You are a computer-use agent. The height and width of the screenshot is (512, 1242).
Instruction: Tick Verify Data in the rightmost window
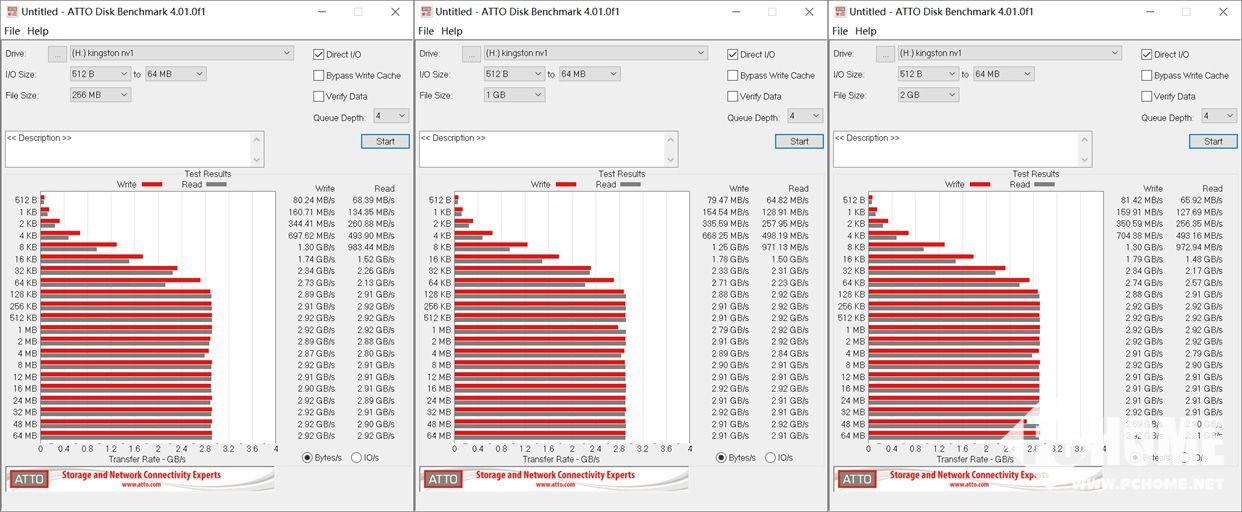pos(1147,97)
